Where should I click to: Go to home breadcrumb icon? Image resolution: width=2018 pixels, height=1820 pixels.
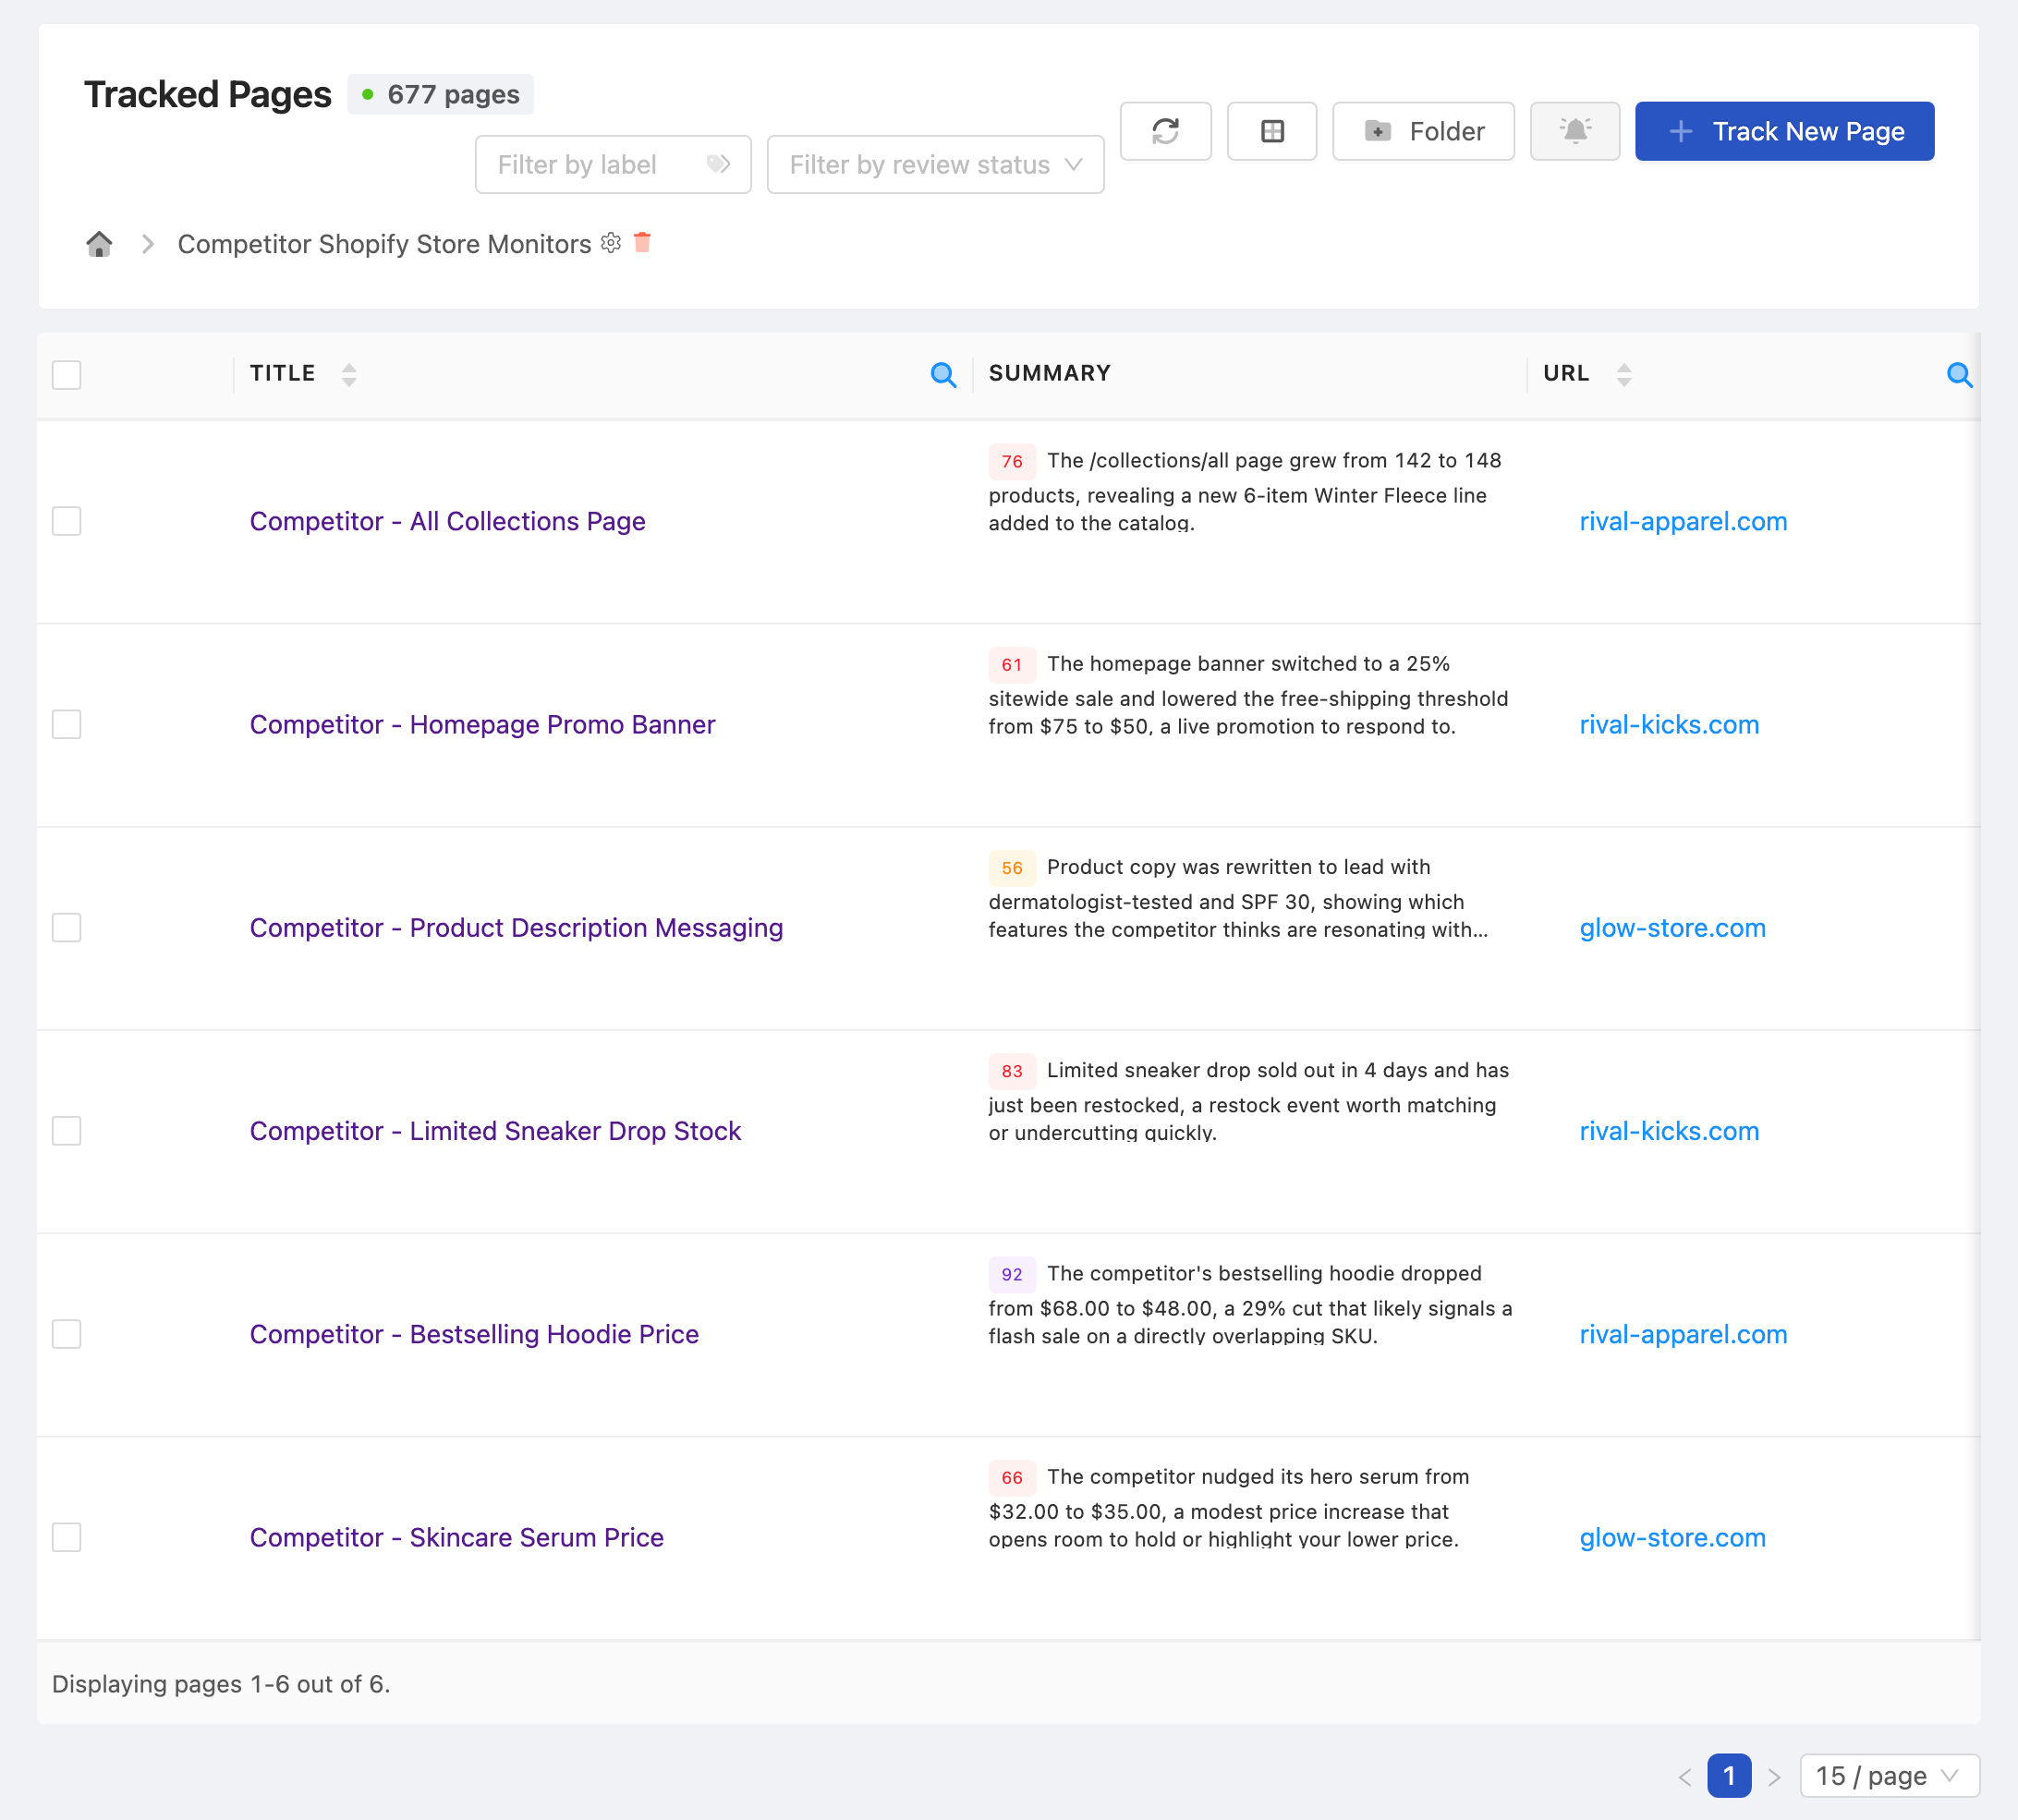point(99,244)
